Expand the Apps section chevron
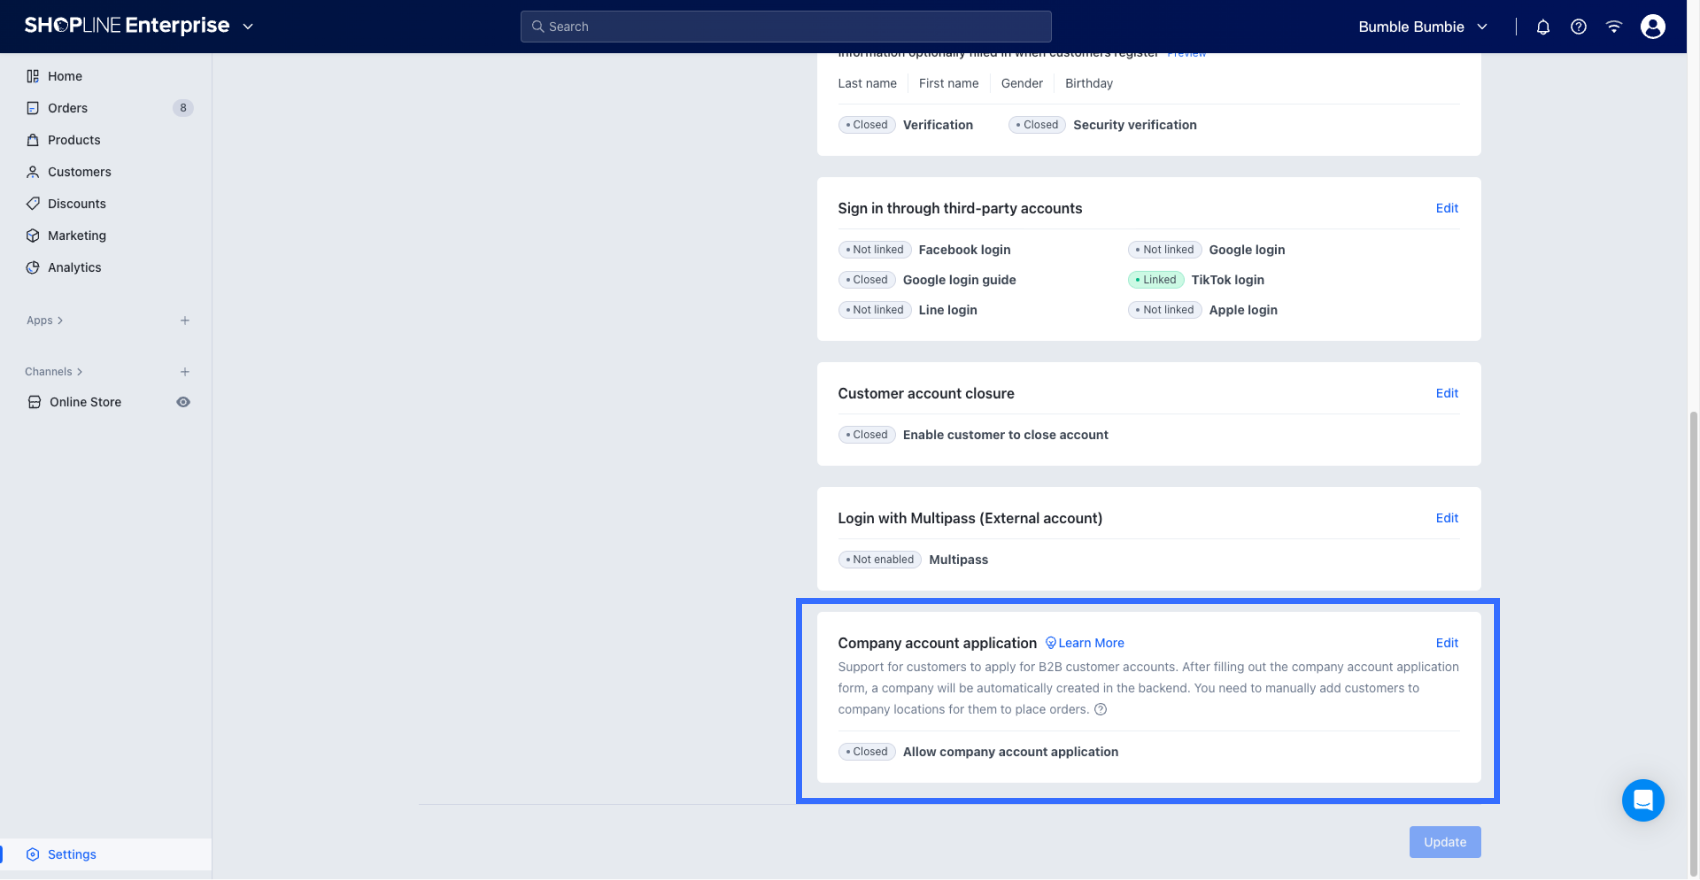Image resolution: width=1700 pixels, height=880 pixels. click(x=60, y=321)
